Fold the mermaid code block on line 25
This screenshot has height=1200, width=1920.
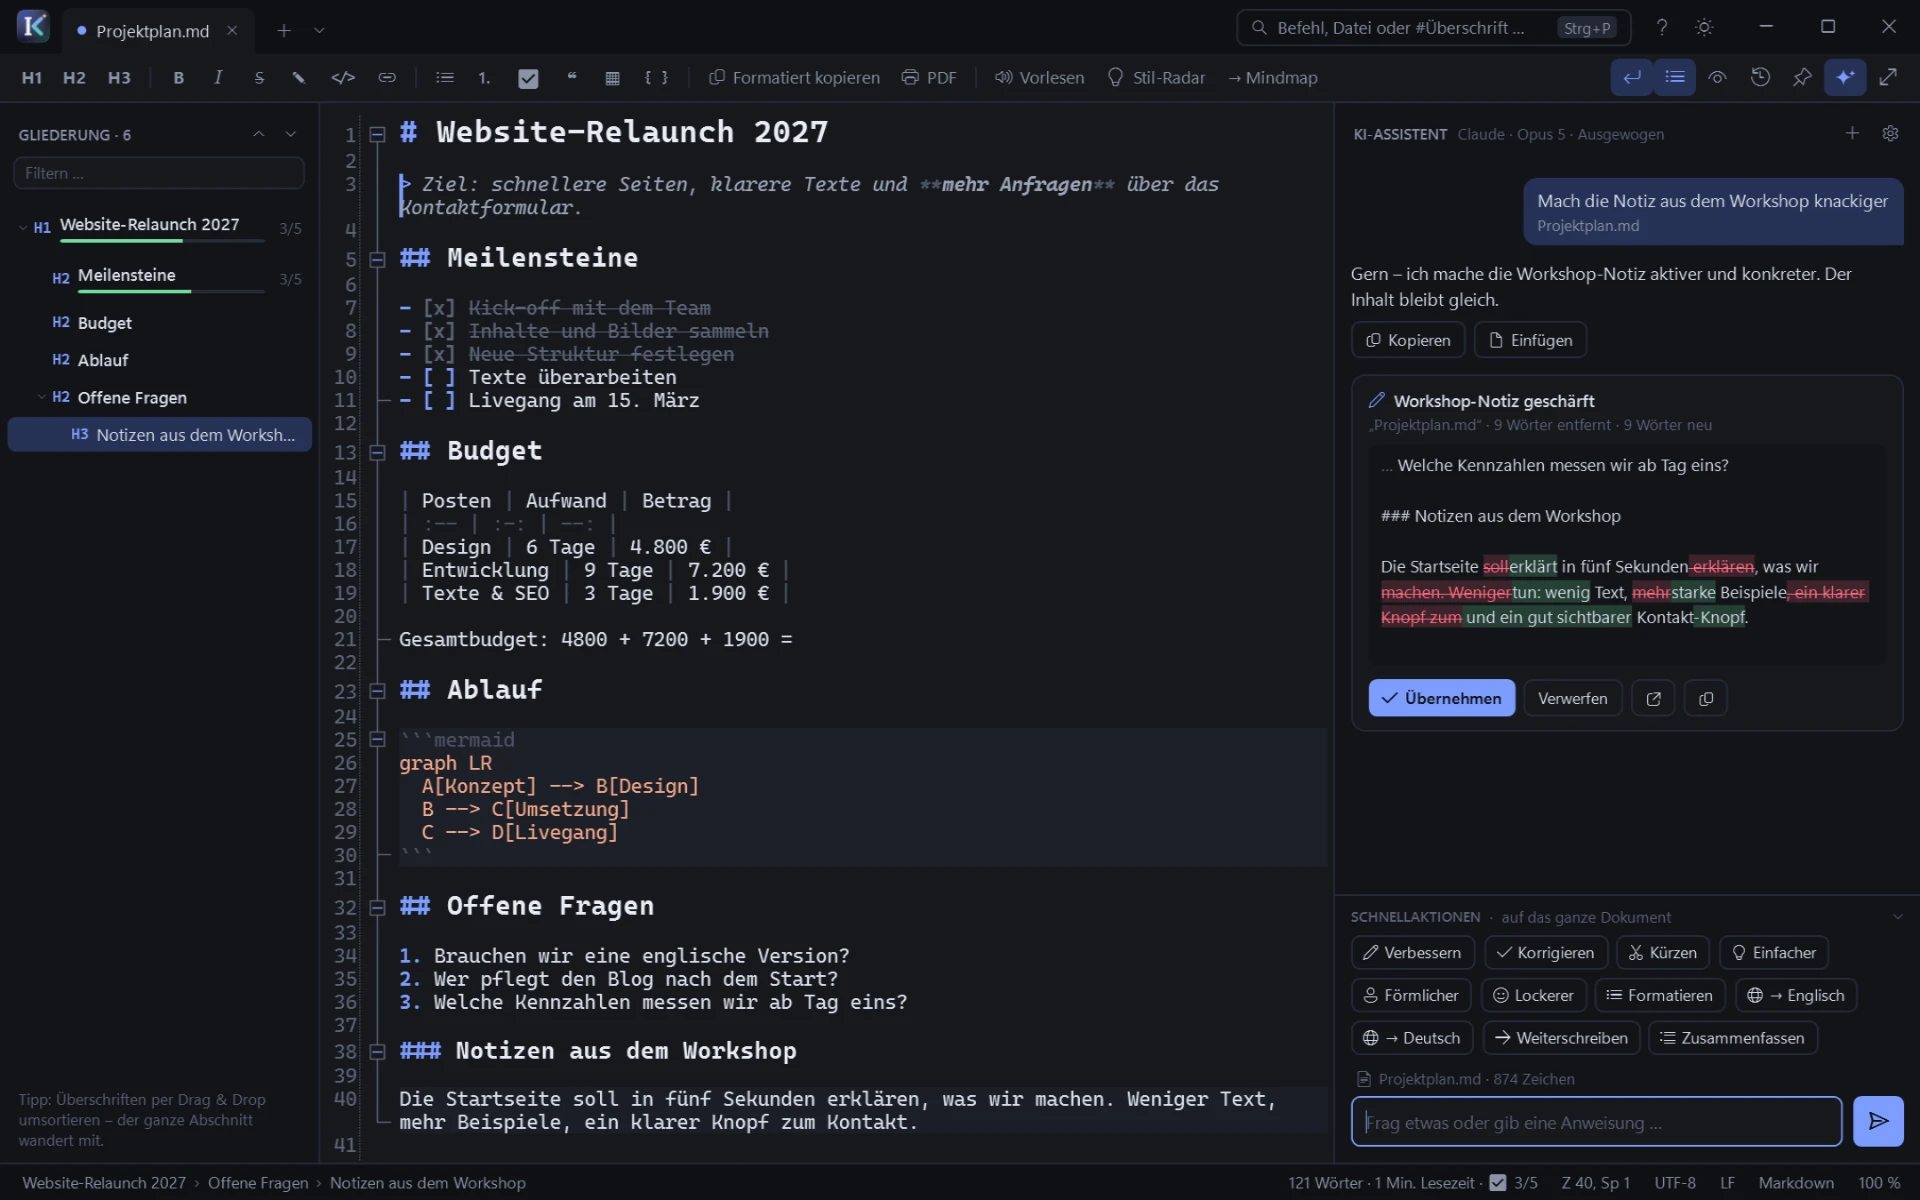tap(378, 740)
